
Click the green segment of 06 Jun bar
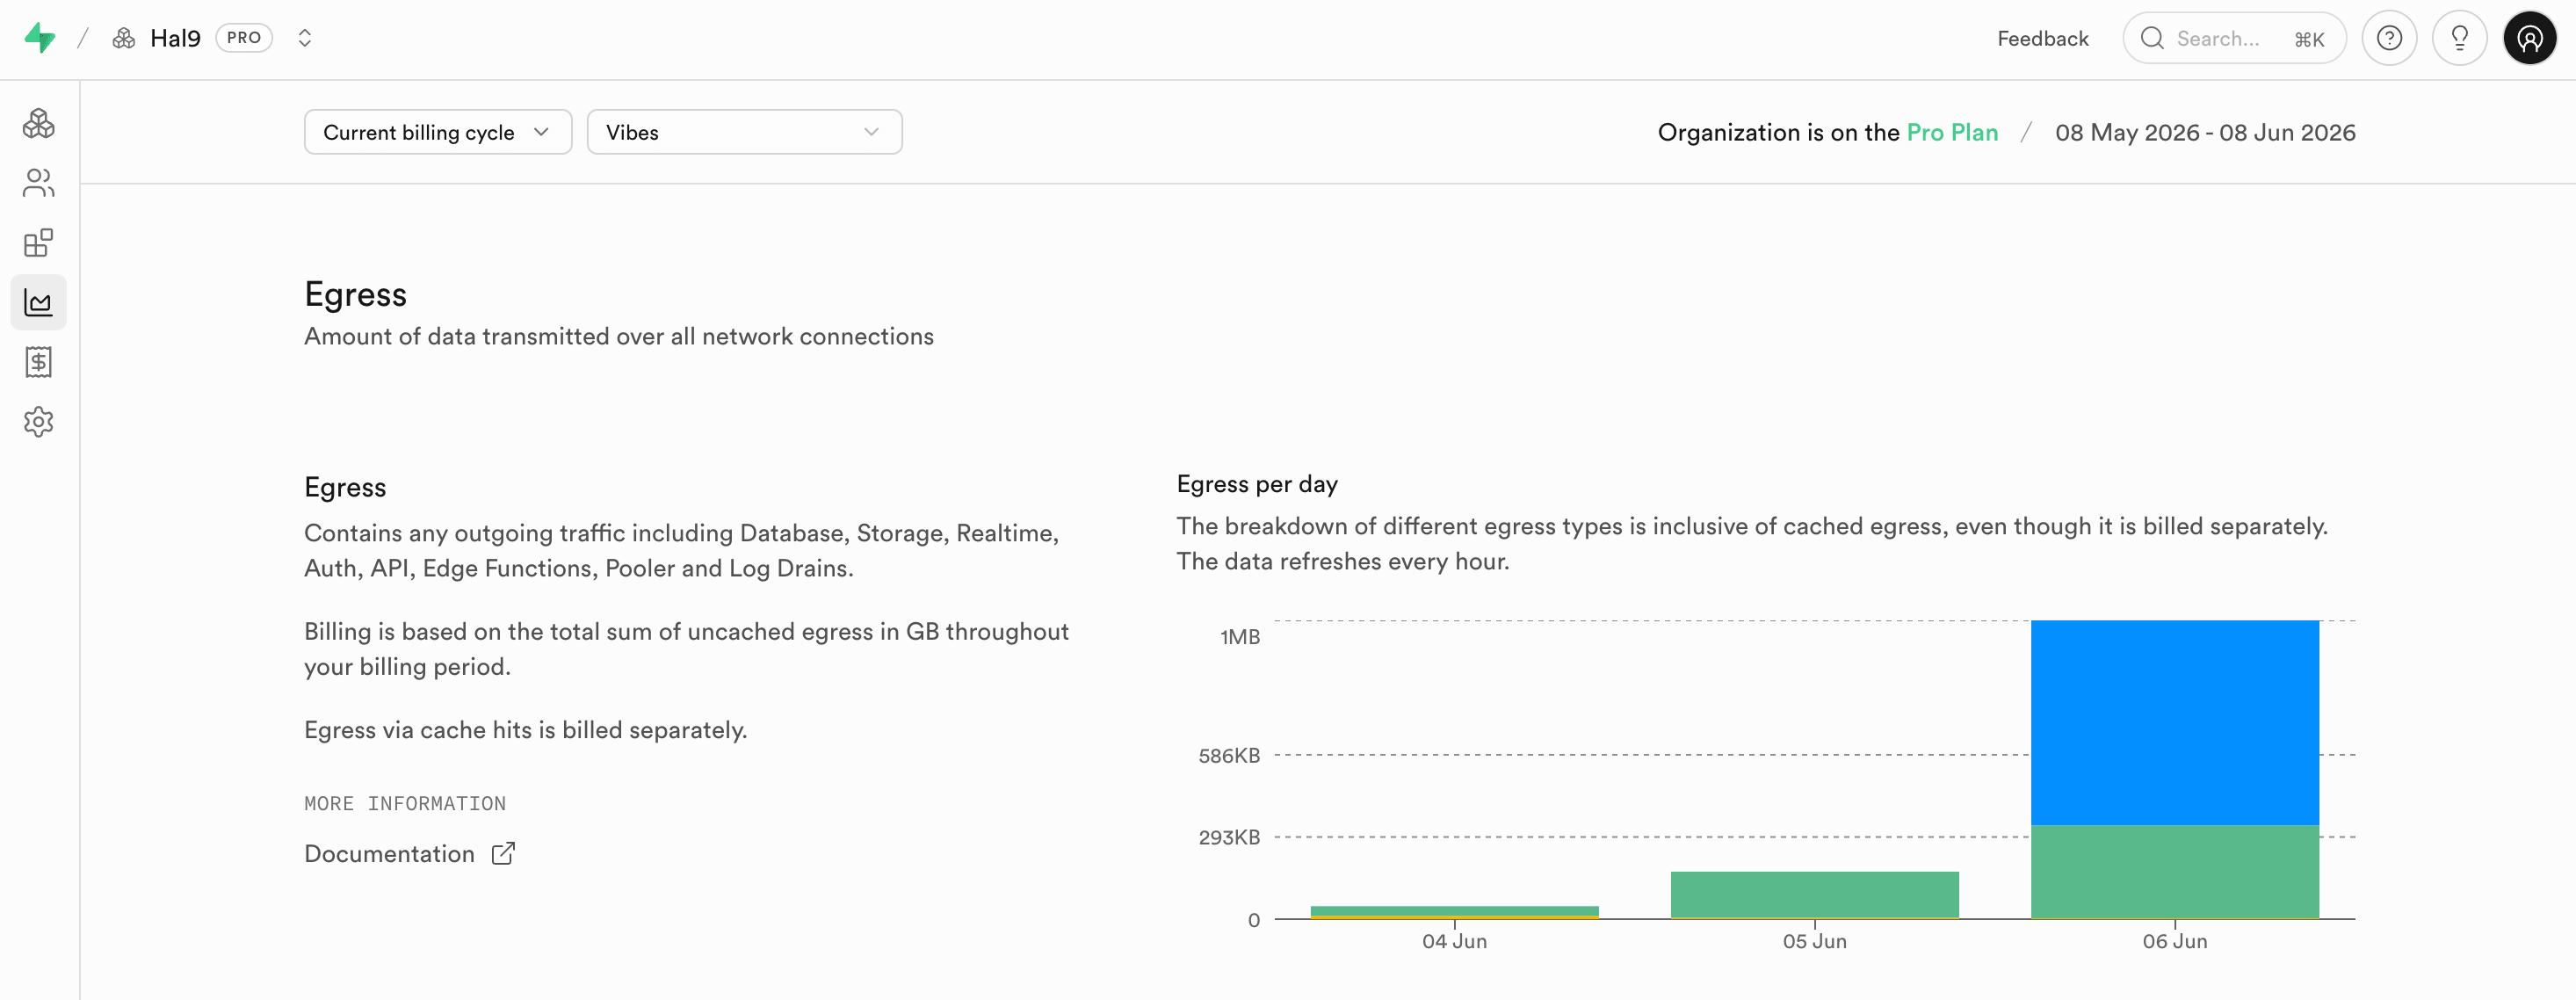point(2174,871)
